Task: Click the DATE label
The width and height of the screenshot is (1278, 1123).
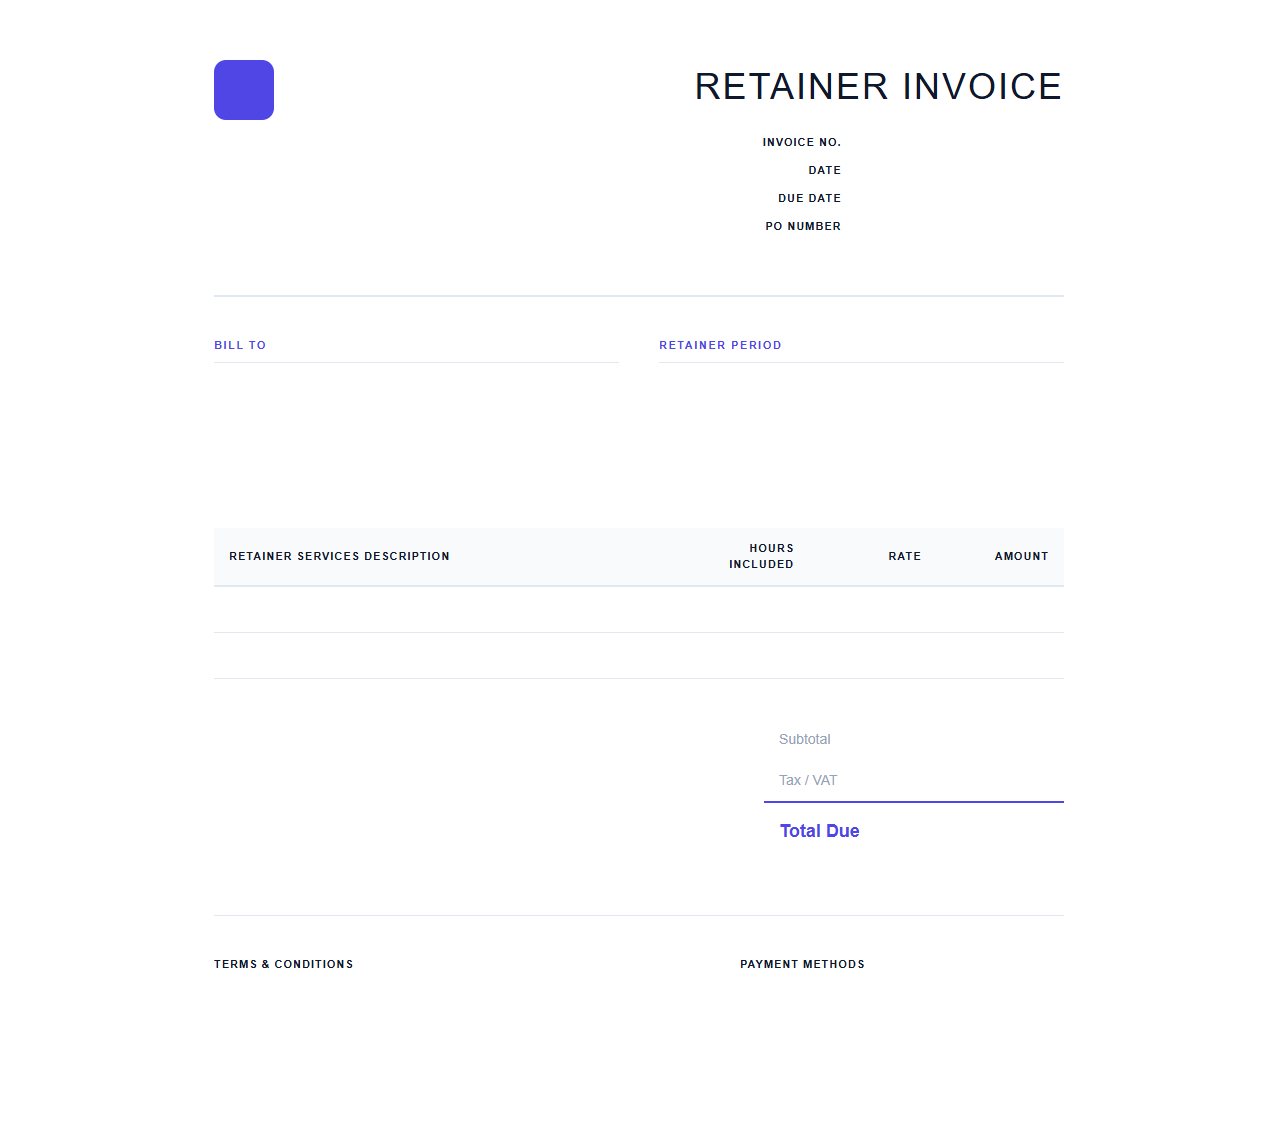Action: [825, 170]
